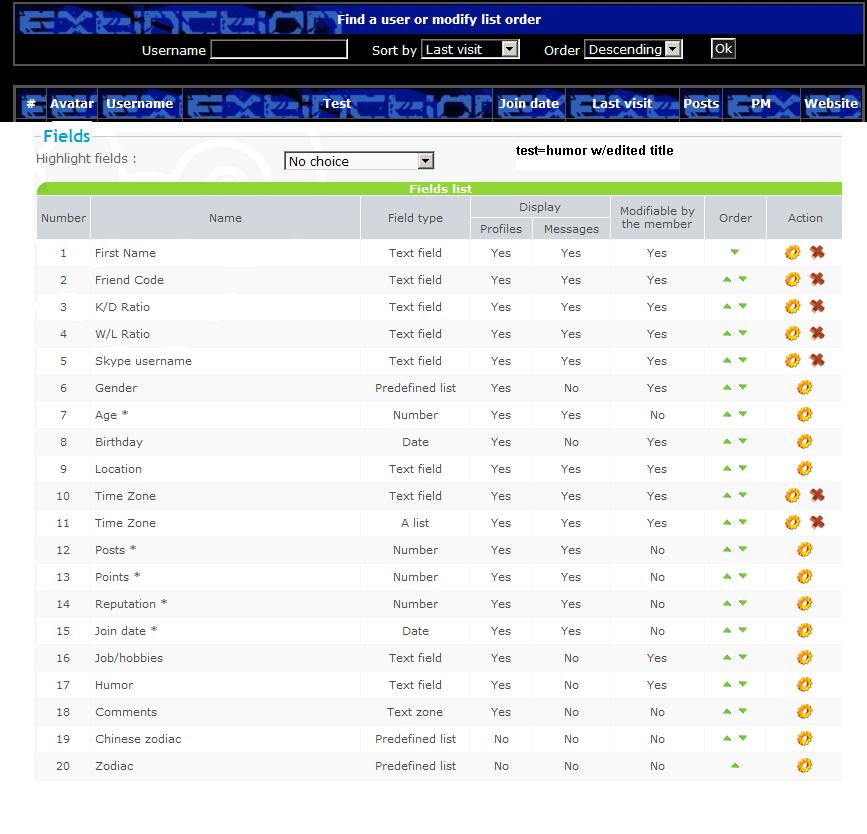Click the Posts column header
The width and height of the screenshot is (867, 834).
point(701,103)
